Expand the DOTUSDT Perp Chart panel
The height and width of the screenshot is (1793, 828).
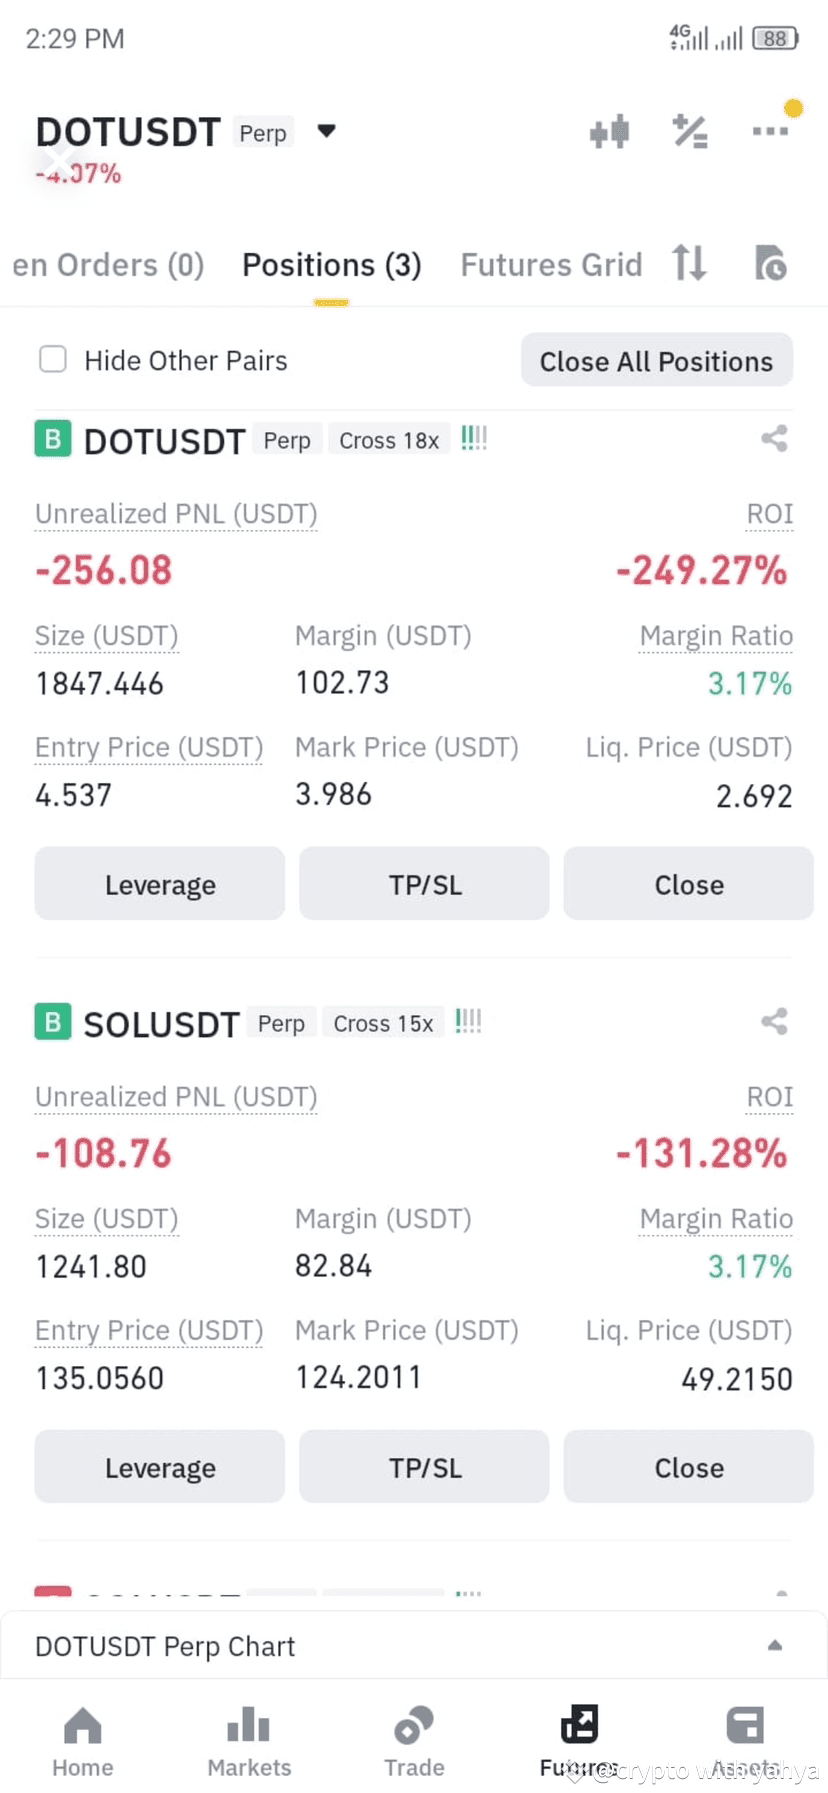tap(414, 1646)
